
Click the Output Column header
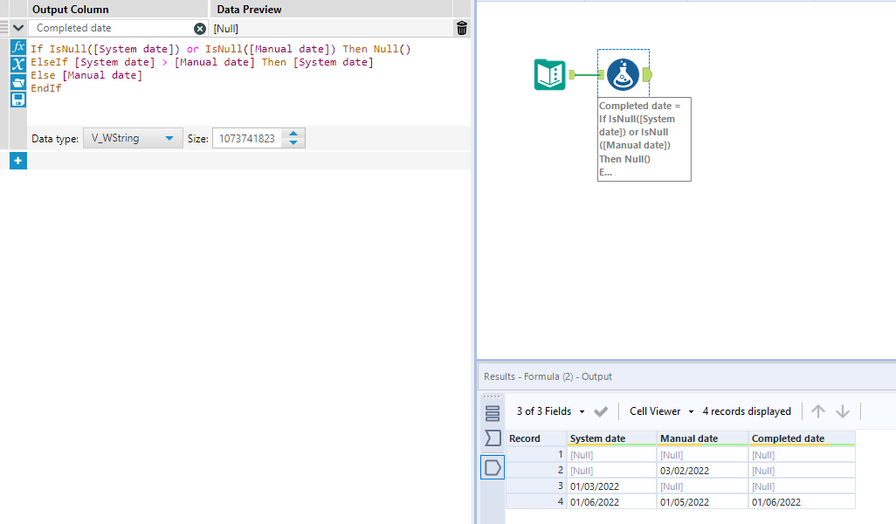[x=70, y=9]
